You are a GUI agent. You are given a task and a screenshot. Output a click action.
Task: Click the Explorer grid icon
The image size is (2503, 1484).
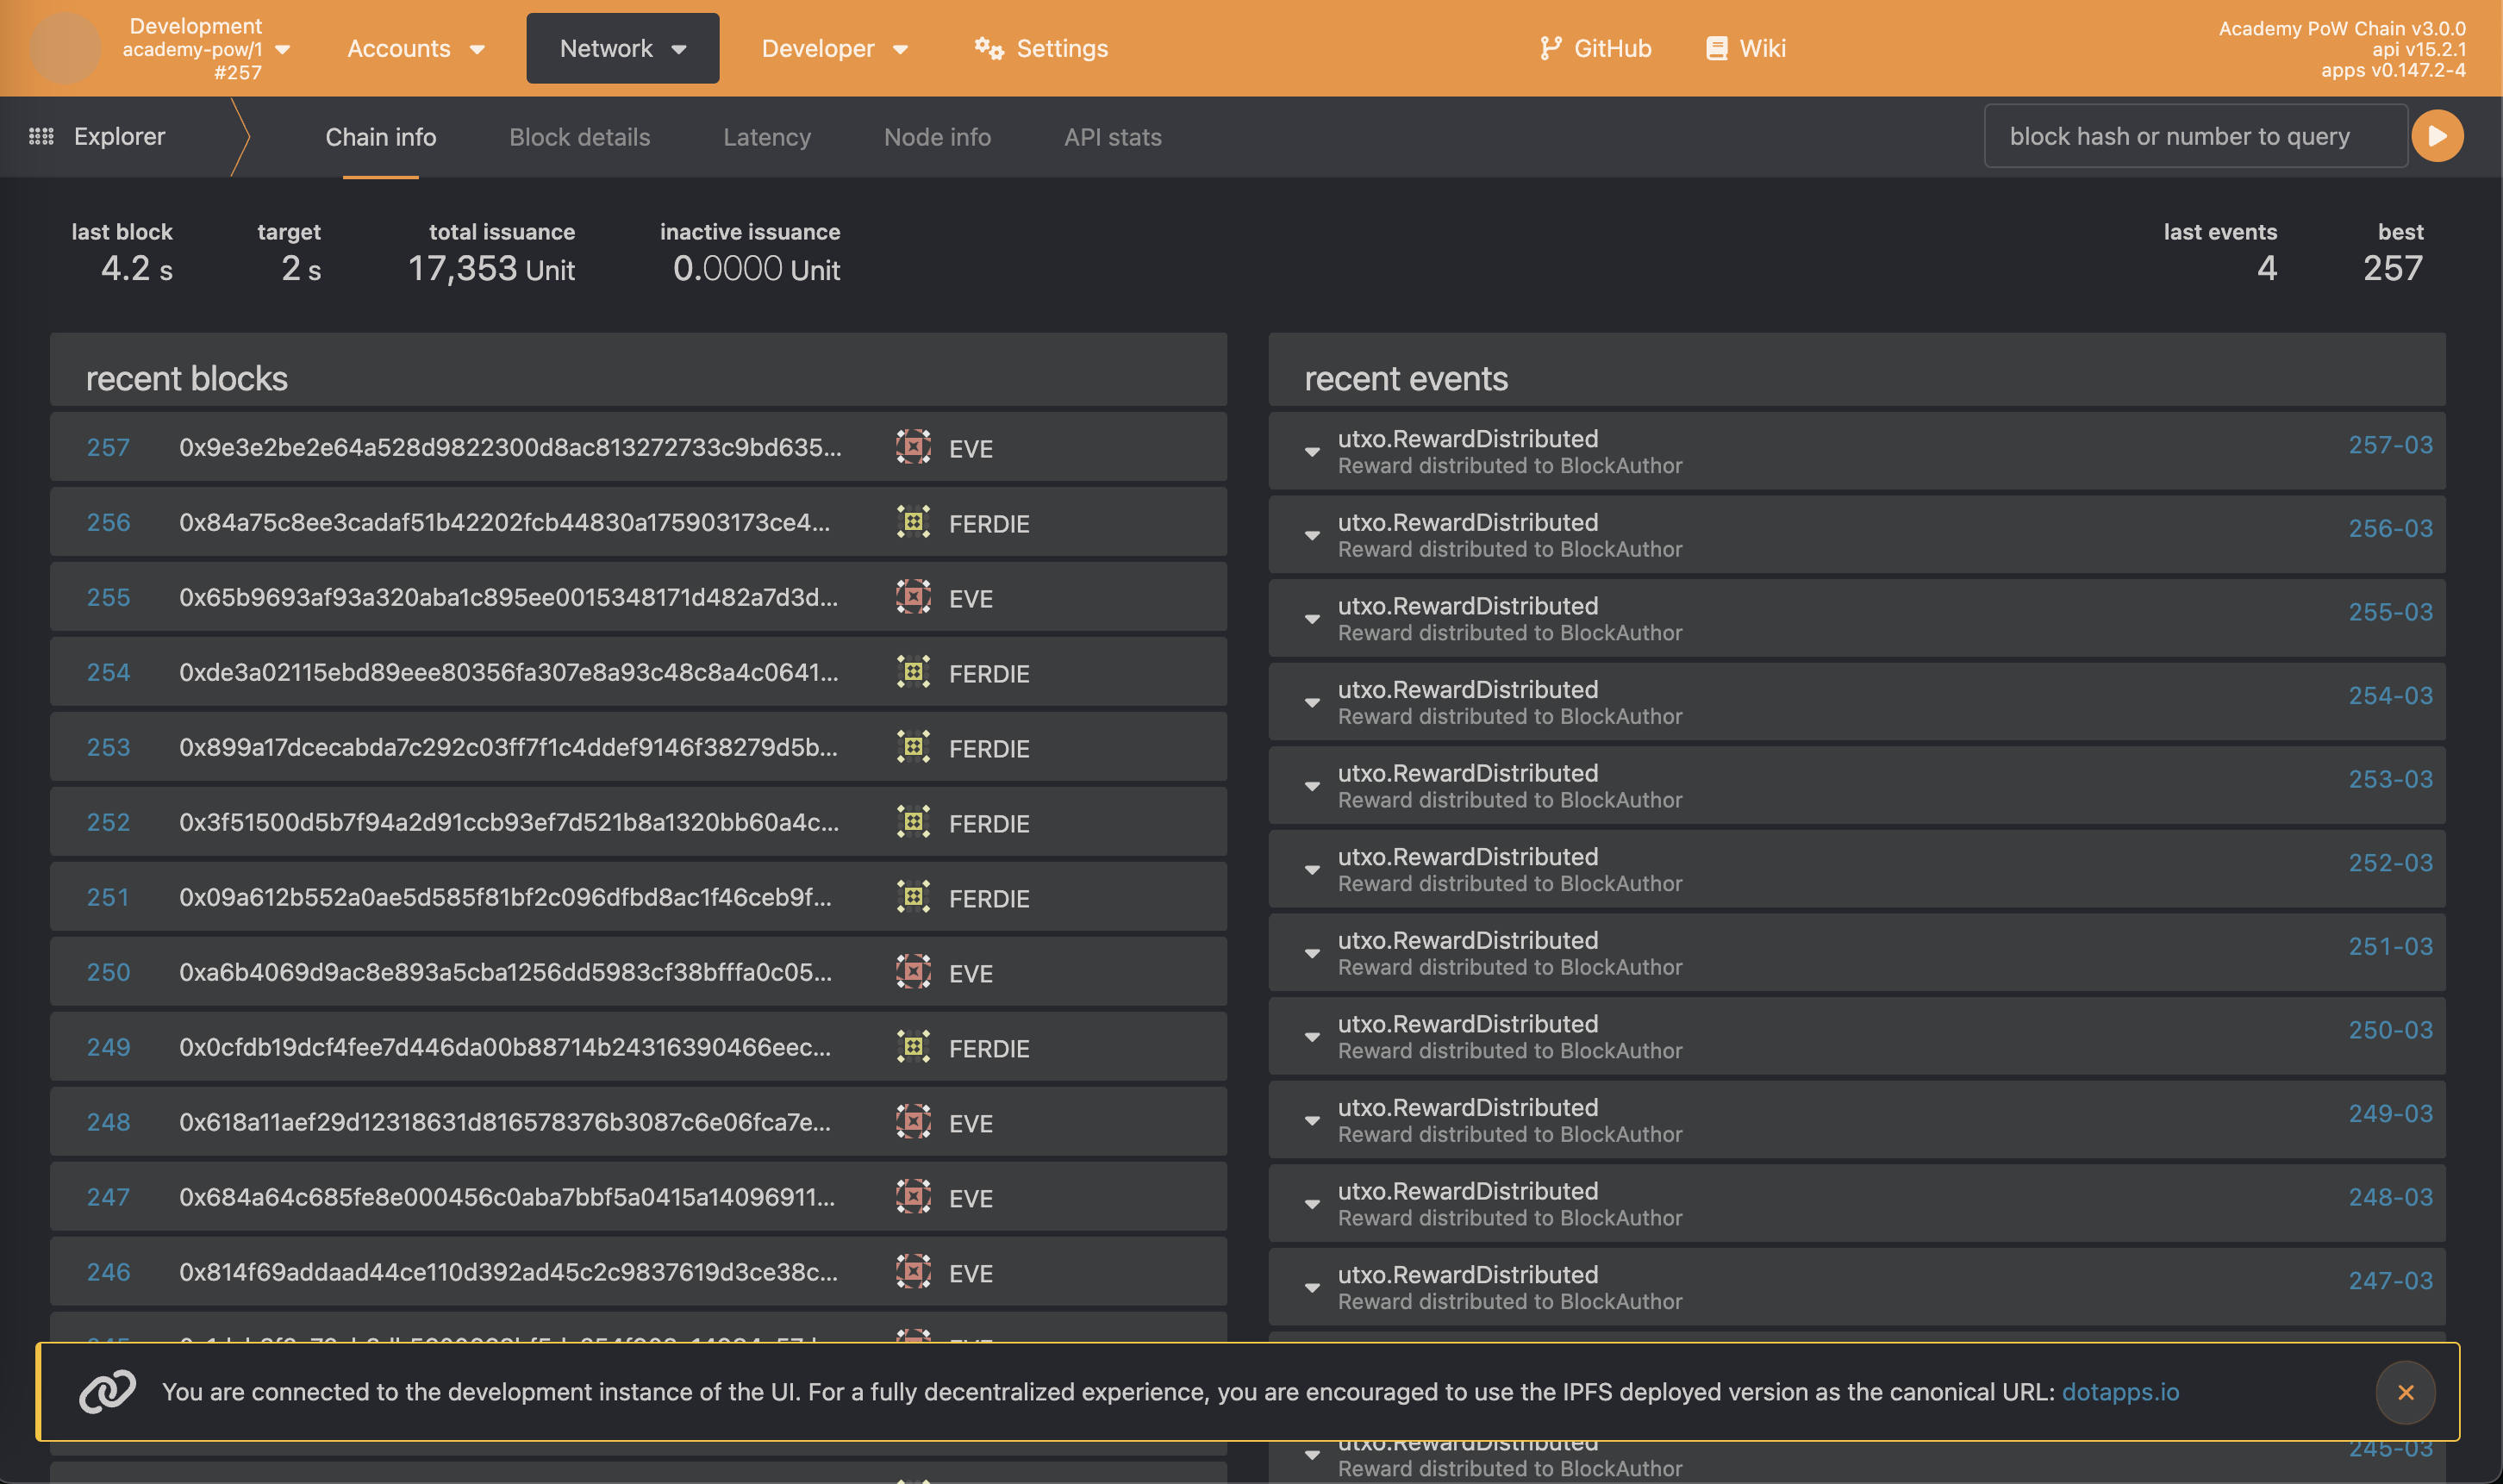[41, 136]
